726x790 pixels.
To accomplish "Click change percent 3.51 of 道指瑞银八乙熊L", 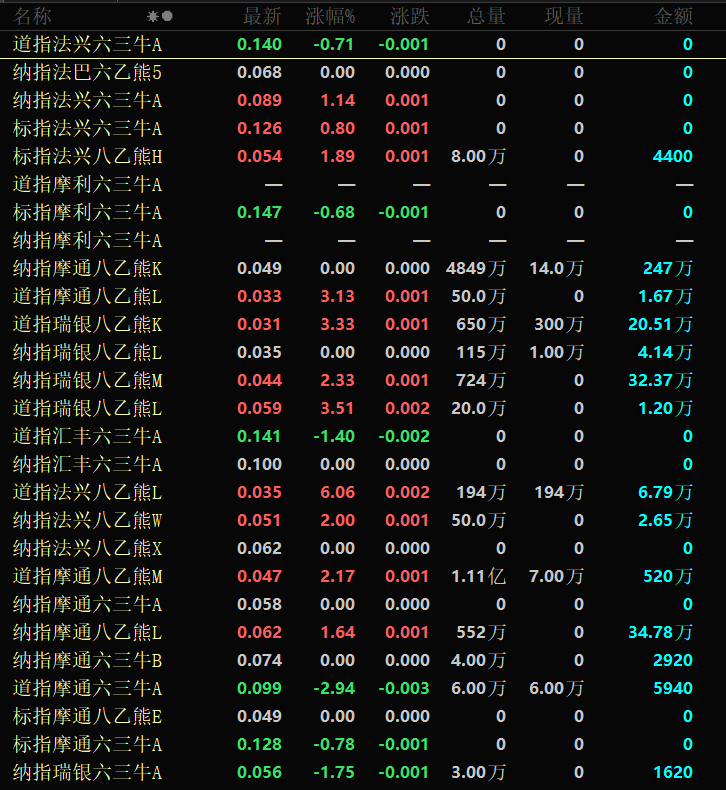I will (x=338, y=408).
